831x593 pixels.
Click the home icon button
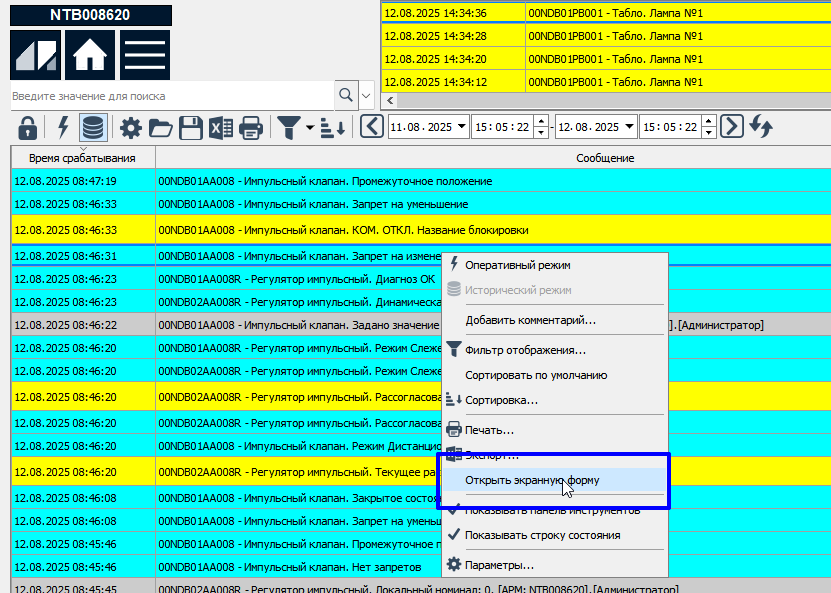[90, 55]
